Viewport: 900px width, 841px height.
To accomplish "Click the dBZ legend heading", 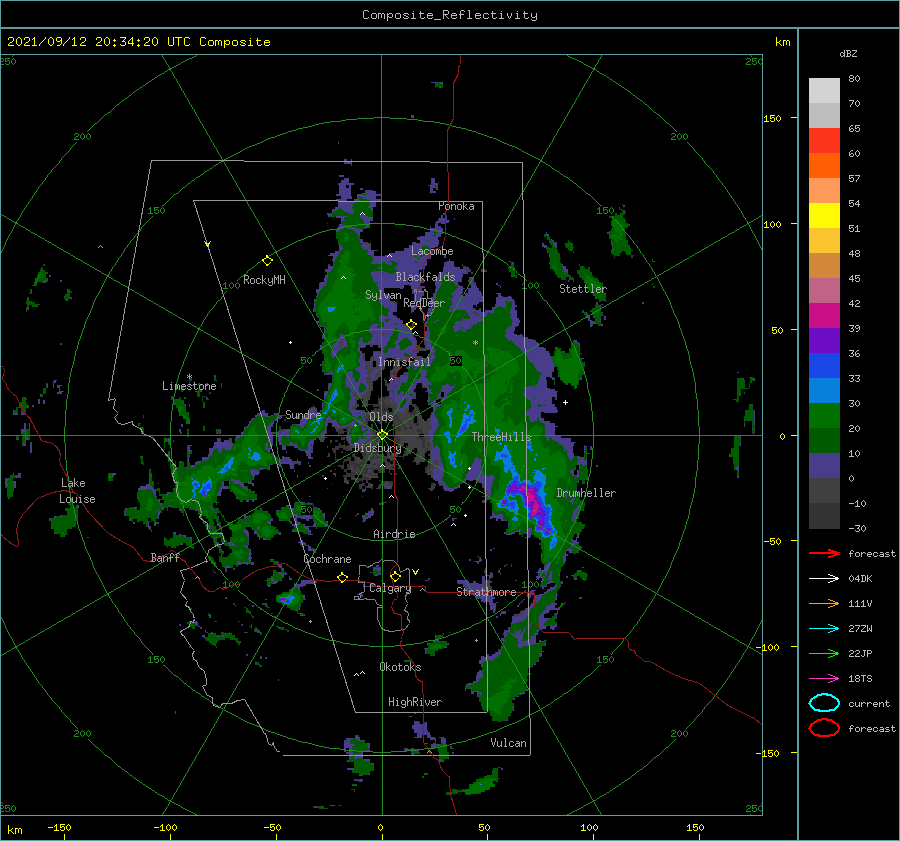I will pyautogui.click(x=848, y=53).
